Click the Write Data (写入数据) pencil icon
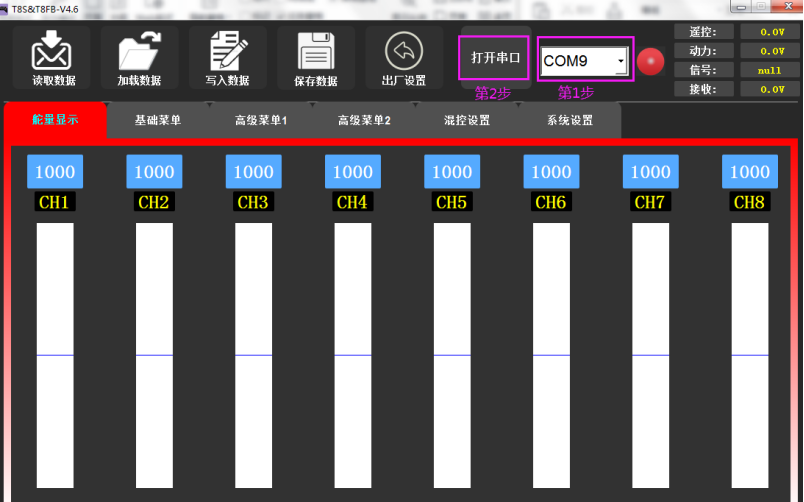This screenshot has height=502, width=804. (x=227, y=51)
